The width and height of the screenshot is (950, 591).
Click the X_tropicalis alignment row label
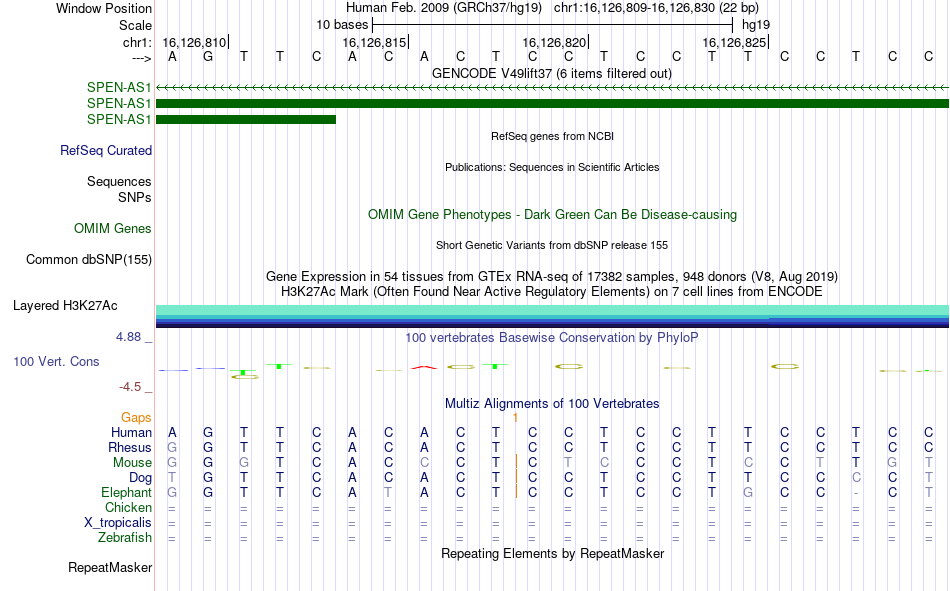[x=118, y=523]
